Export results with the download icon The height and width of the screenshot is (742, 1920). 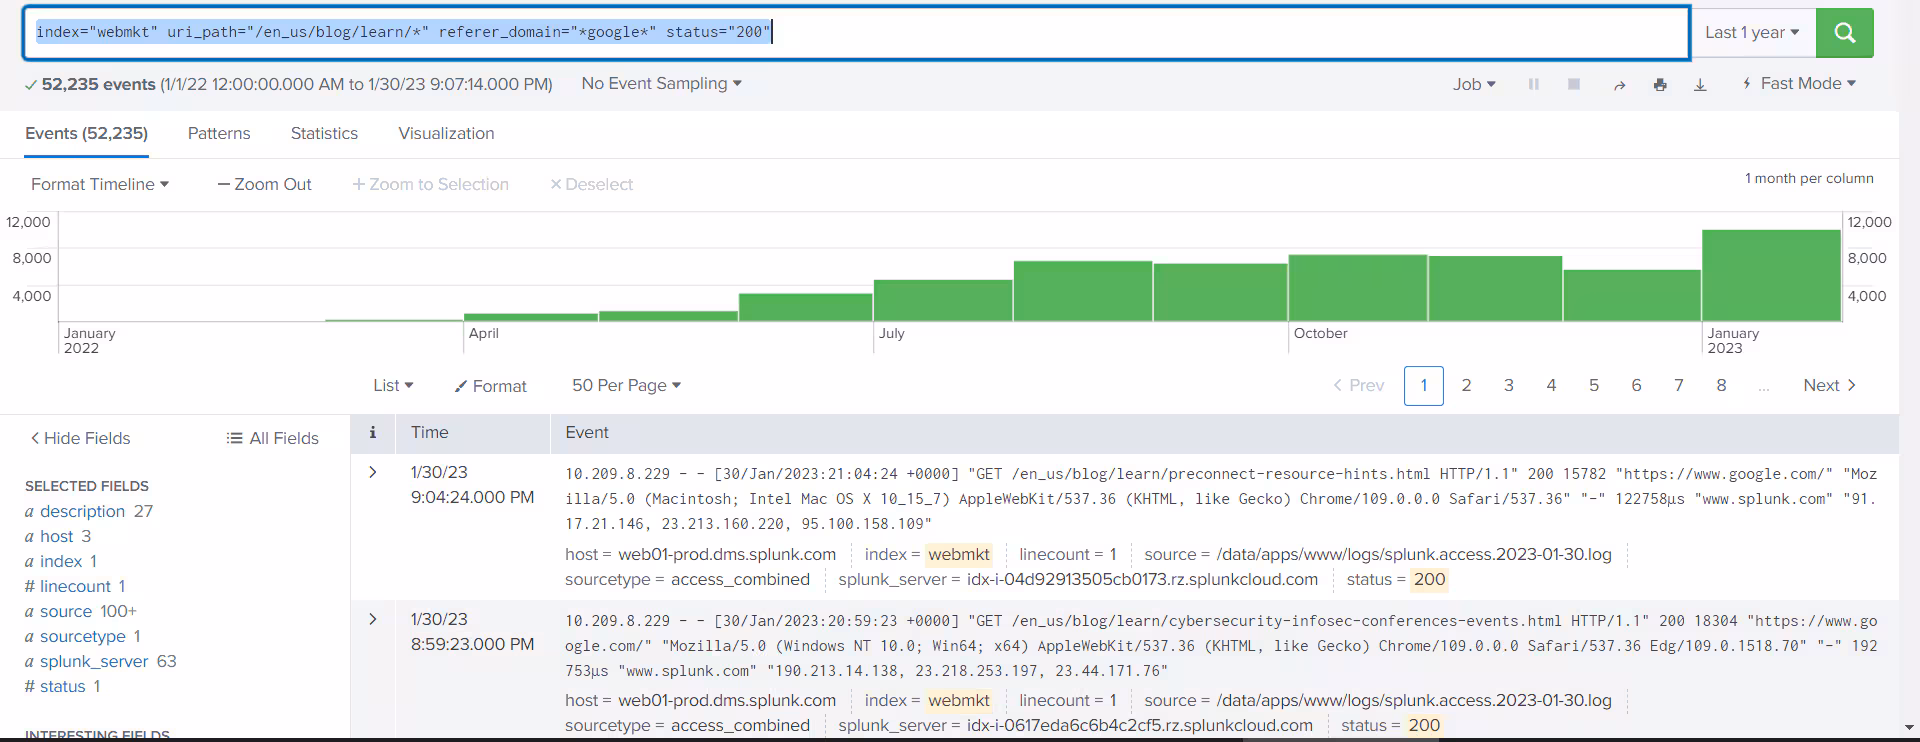(1700, 85)
